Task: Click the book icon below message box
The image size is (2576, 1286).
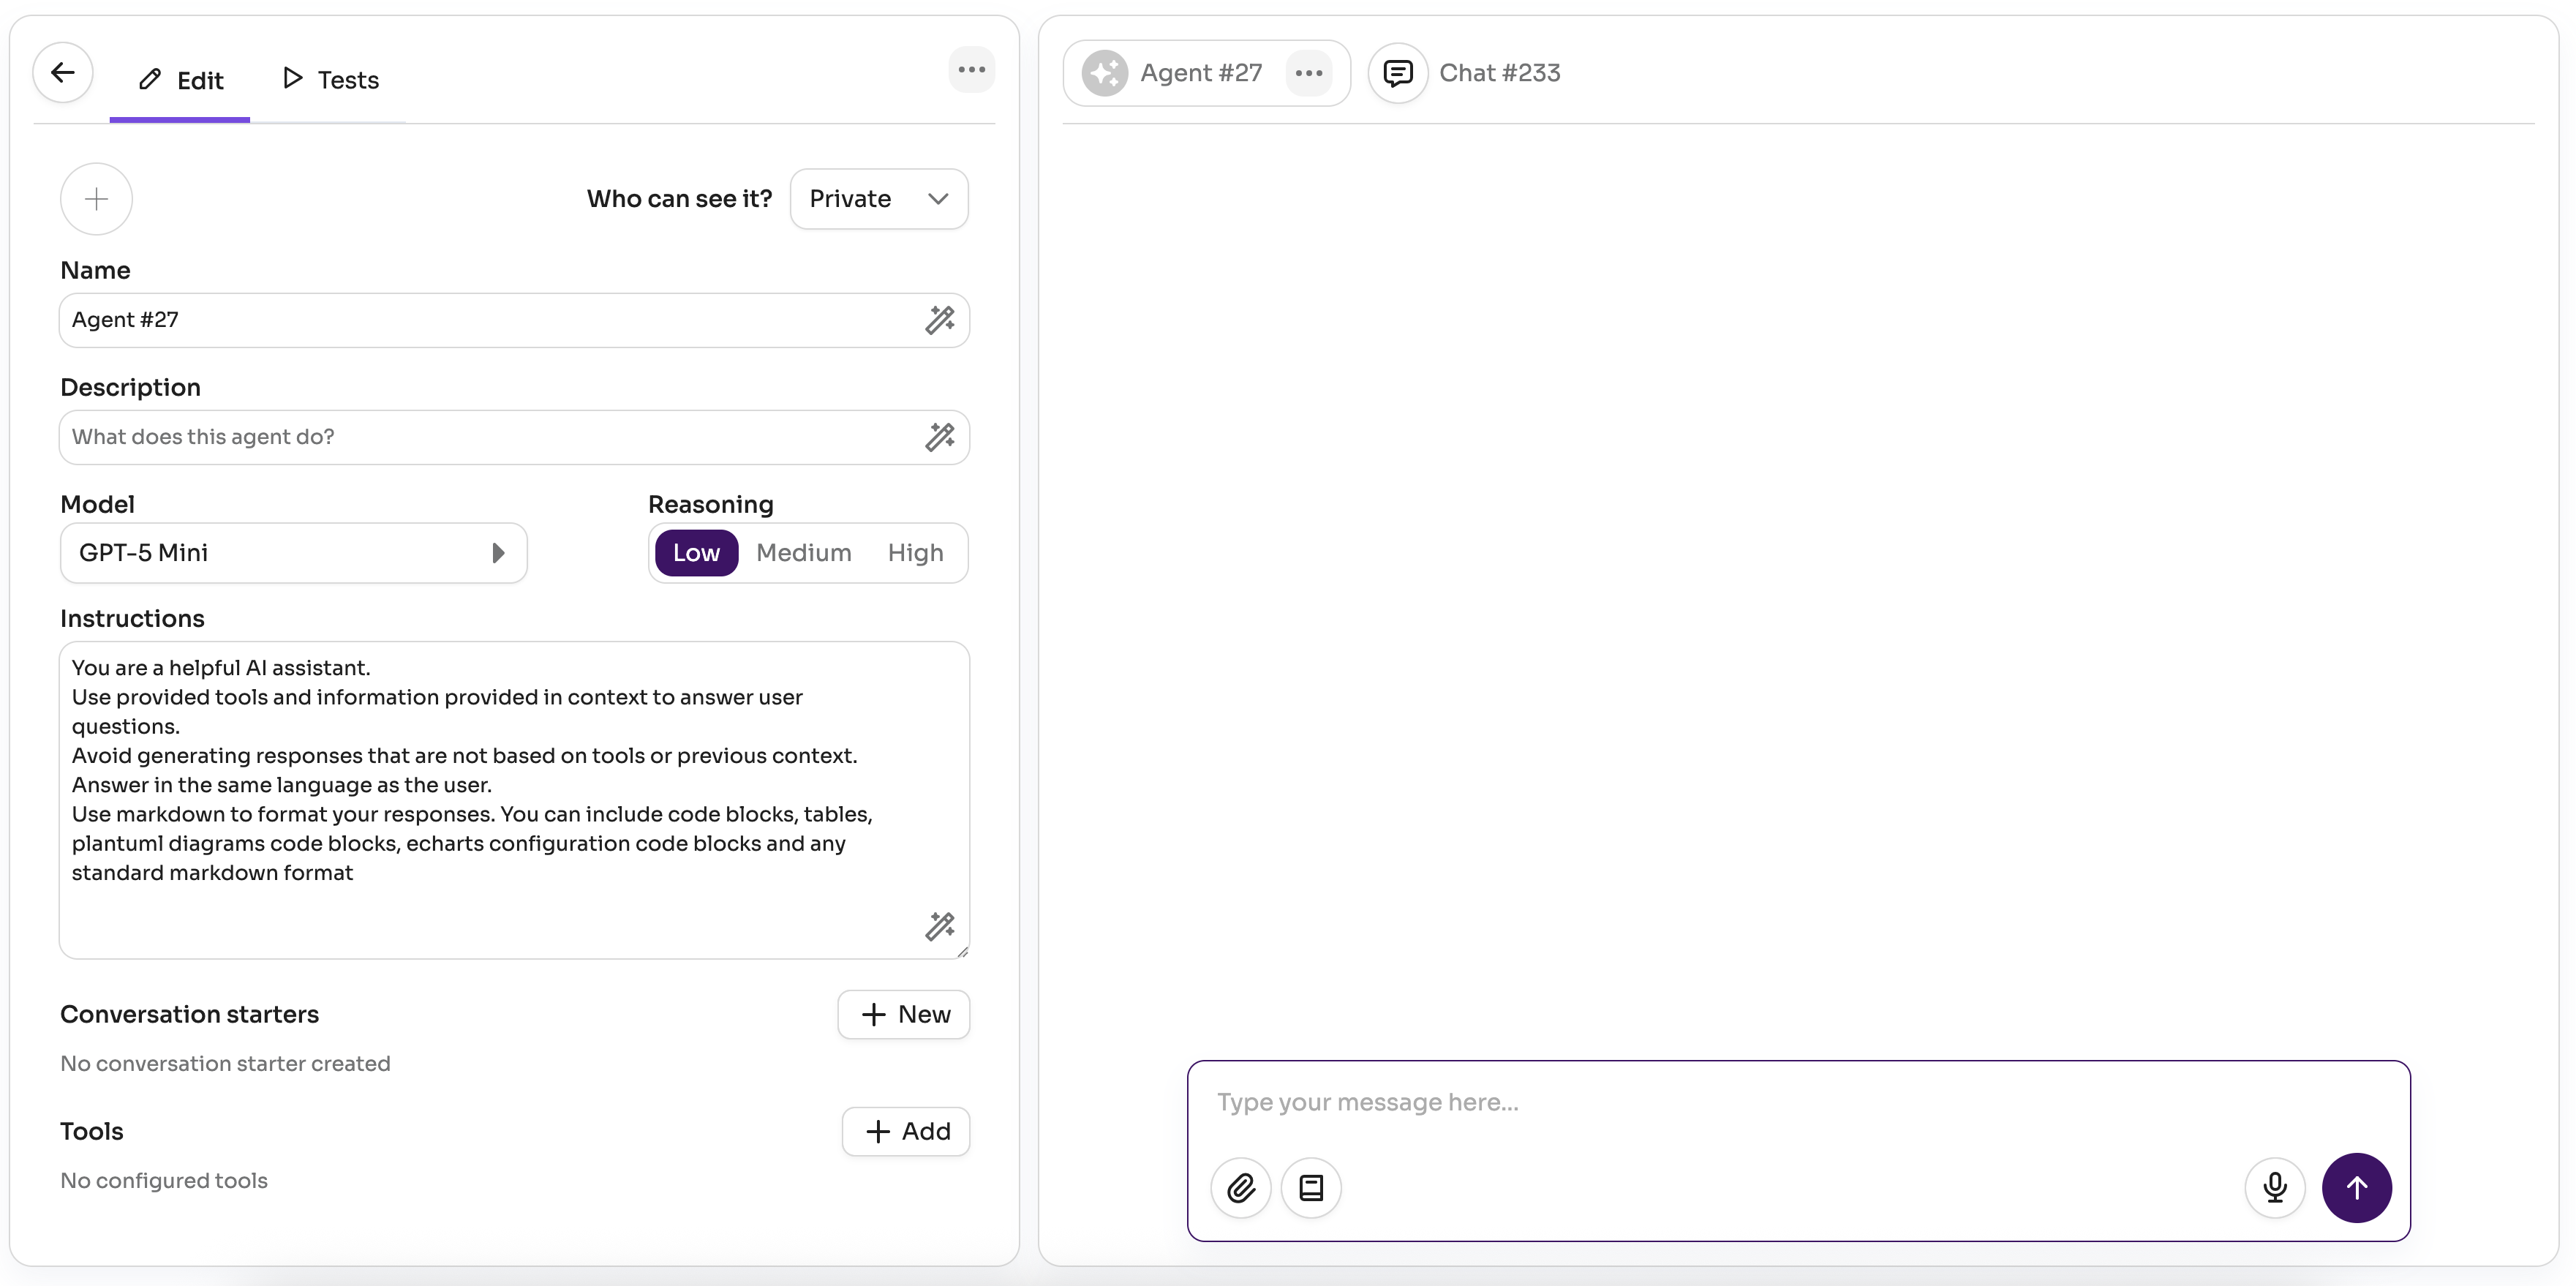Action: coord(1310,1187)
